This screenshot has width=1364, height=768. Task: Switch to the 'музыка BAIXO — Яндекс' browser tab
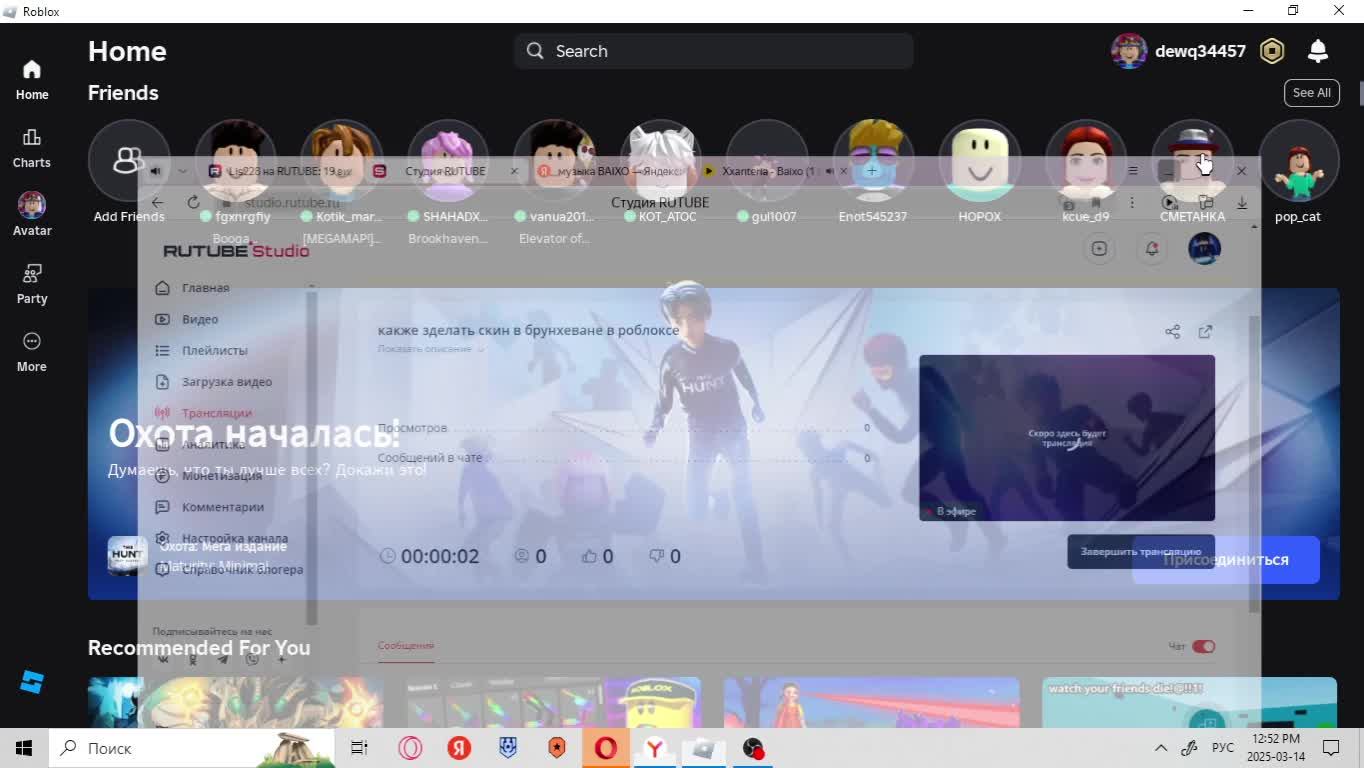(x=610, y=171)
